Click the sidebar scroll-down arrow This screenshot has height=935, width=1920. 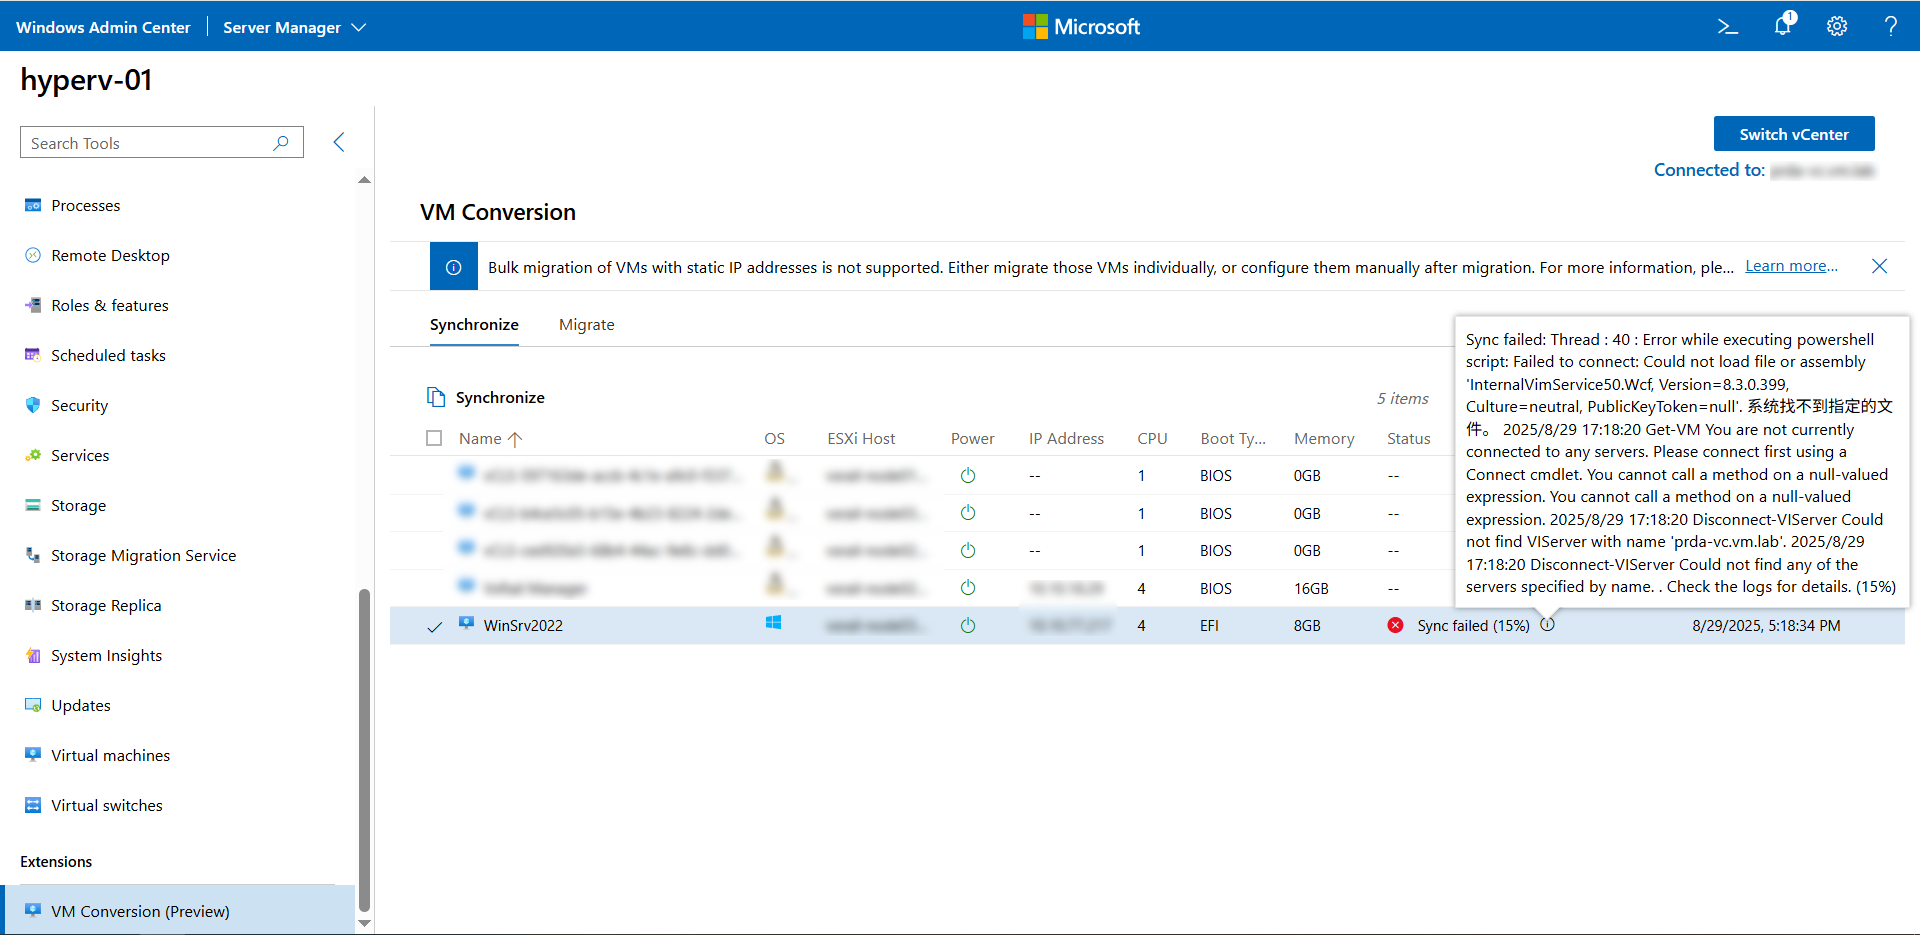tap(364, 923)
